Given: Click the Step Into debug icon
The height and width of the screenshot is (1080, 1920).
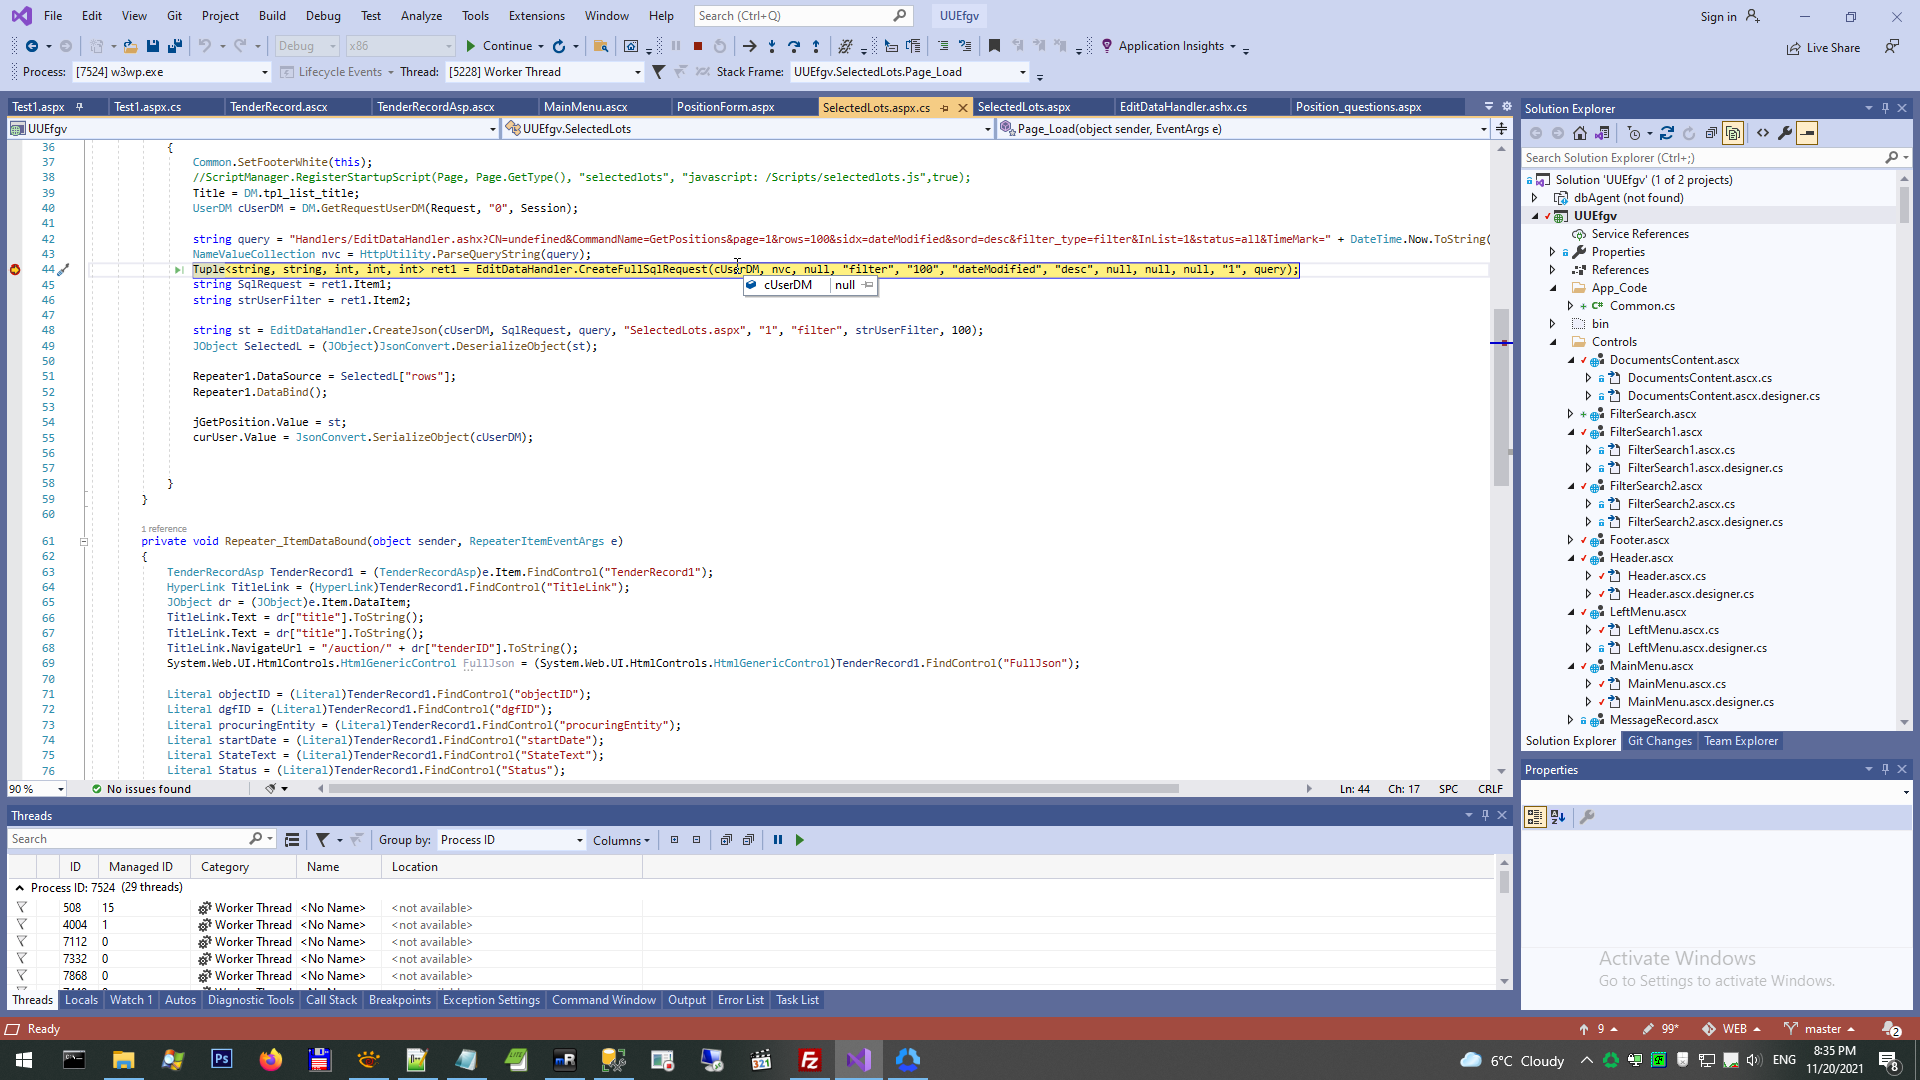Looking at the screenshot, I should [x=772, y=46].
